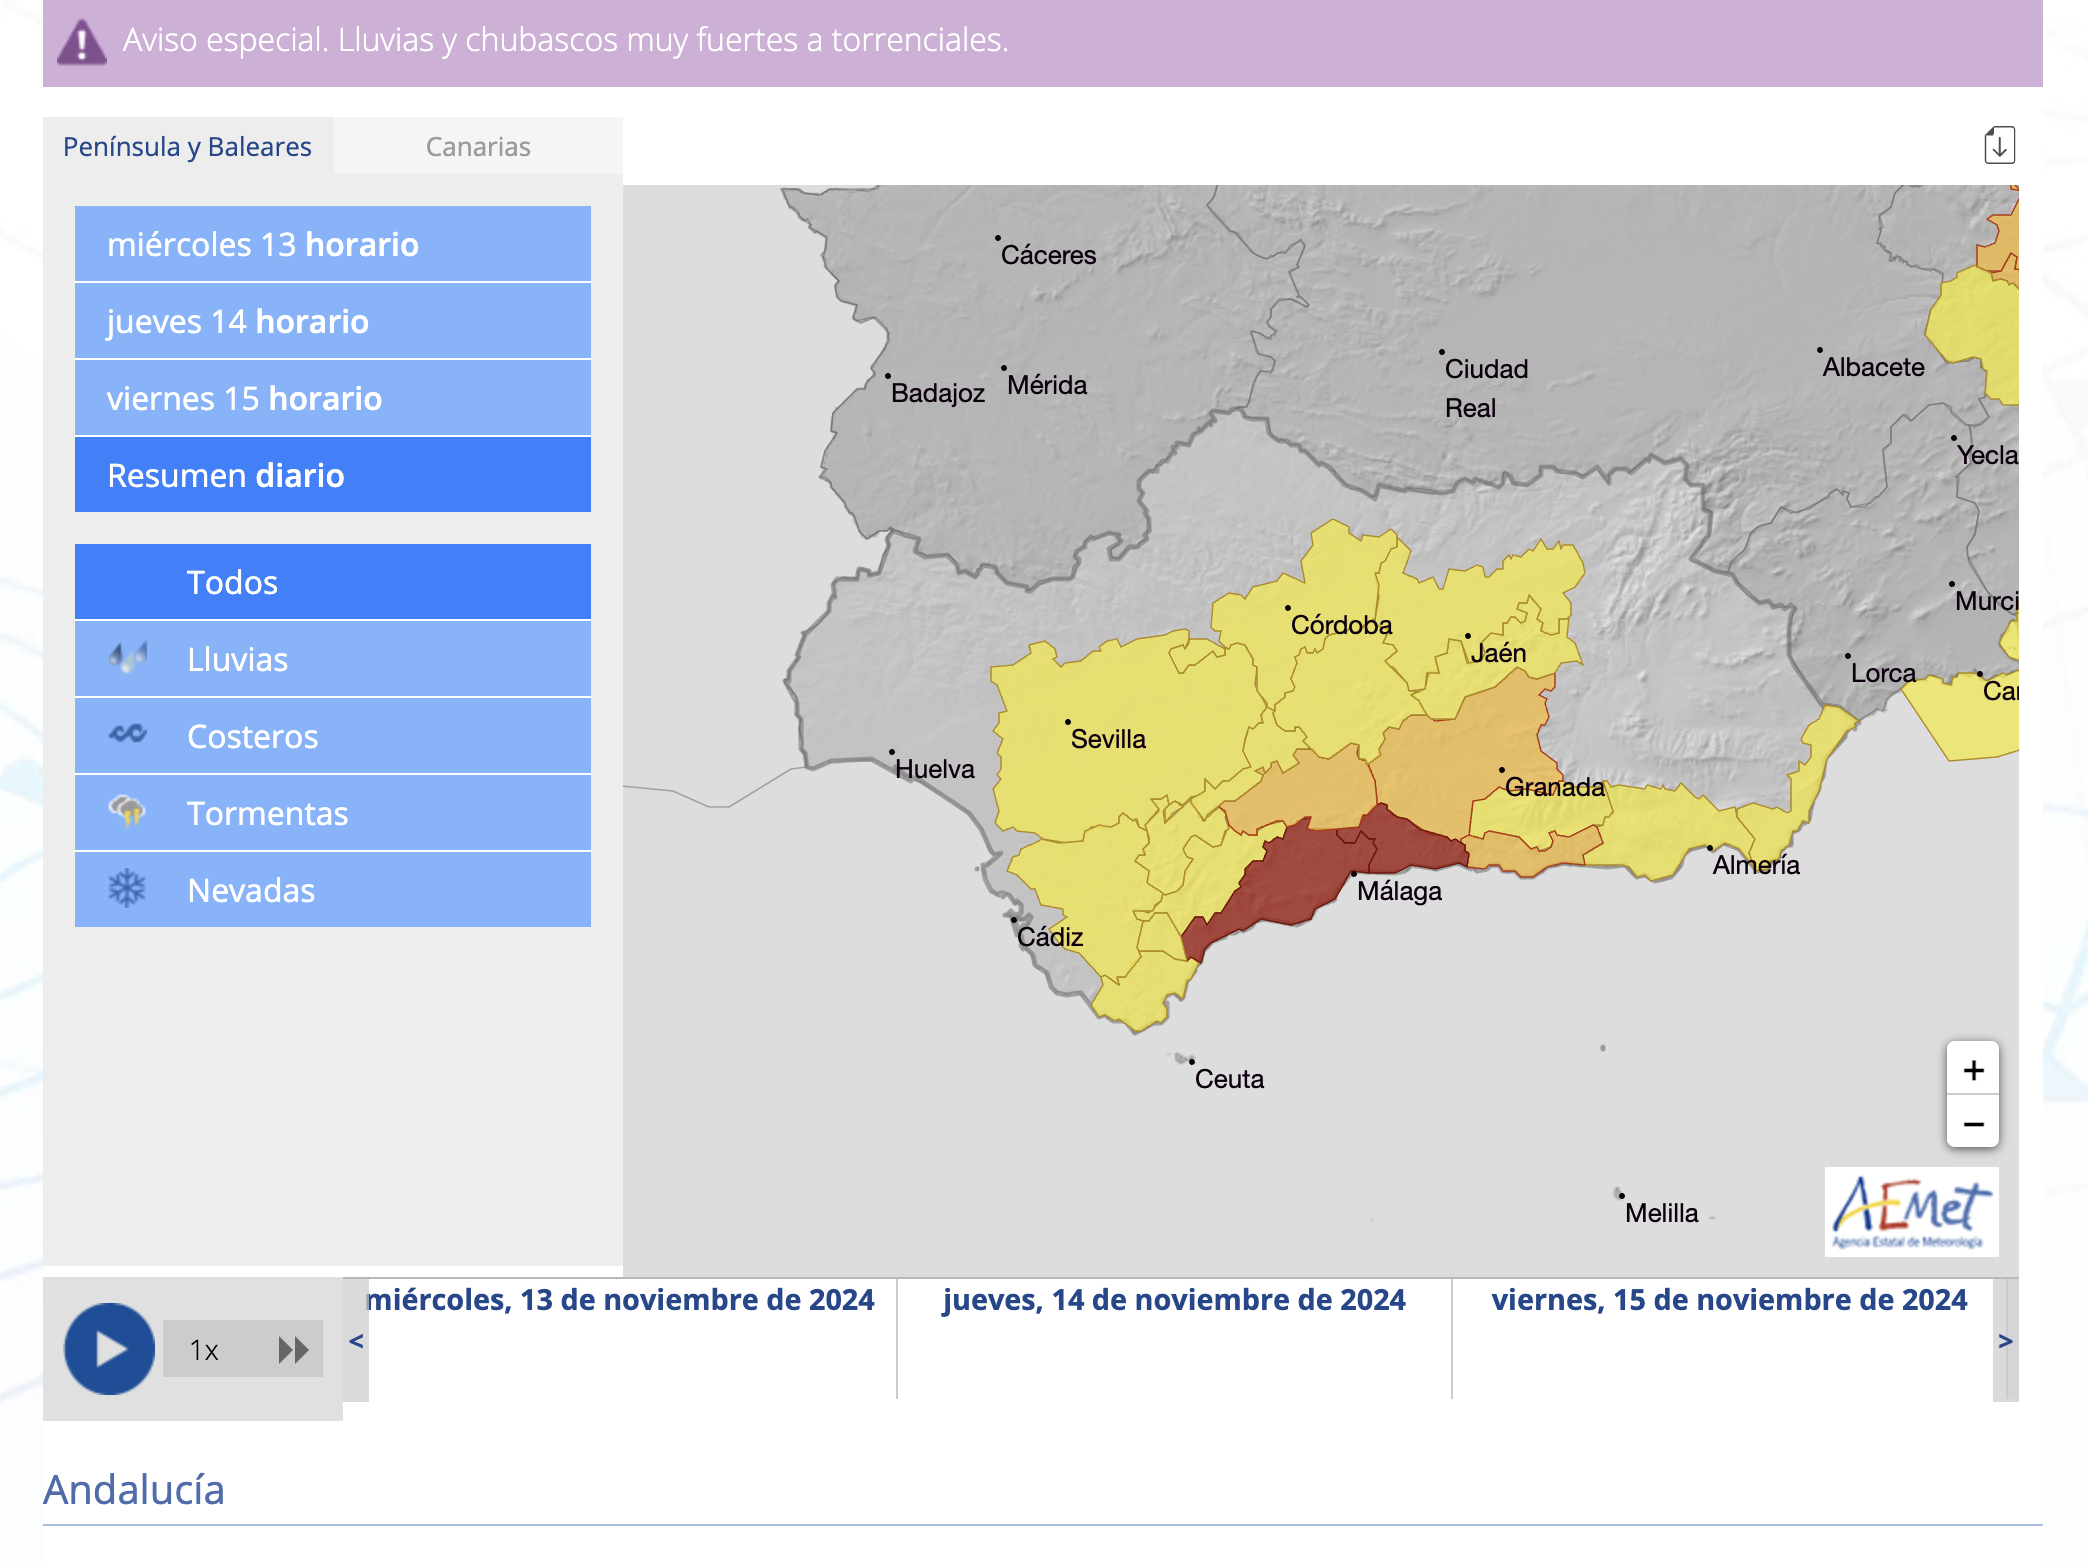Click the left arrow of the date timeline
Image resolution: width=2088 pixels, height=1562 pixels.
pos(356,1341)
